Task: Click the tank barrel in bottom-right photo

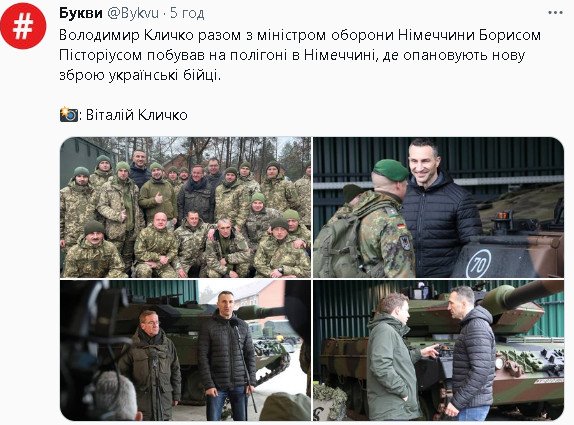Action: point(524,294)
